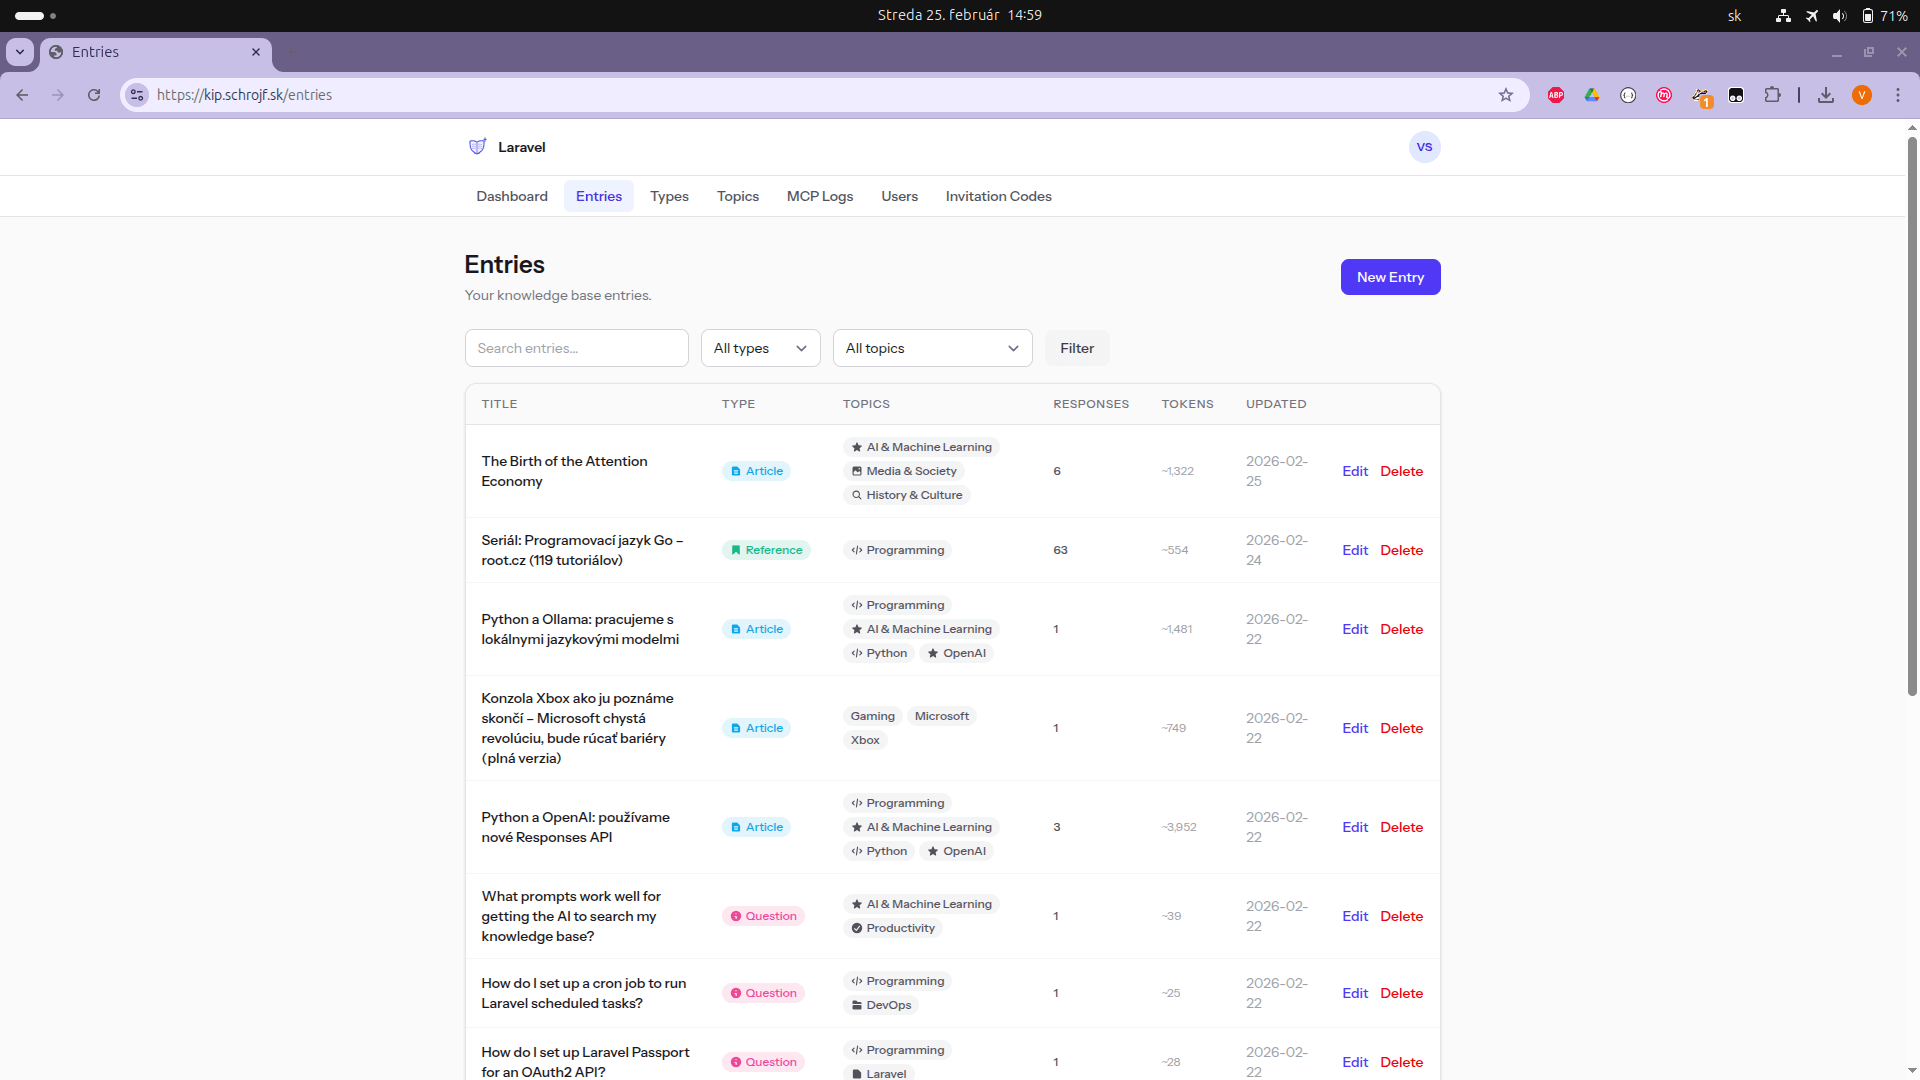Open The Birth of the Attention Economy title
1920x1080 pixels.
click(x=564, y=471)
